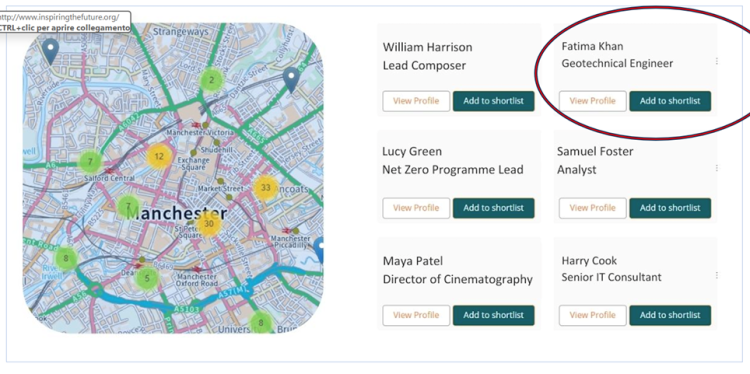Add Fatima Khan to shortlist
This screenshot has width=750, height=374.
coord(670,101)
